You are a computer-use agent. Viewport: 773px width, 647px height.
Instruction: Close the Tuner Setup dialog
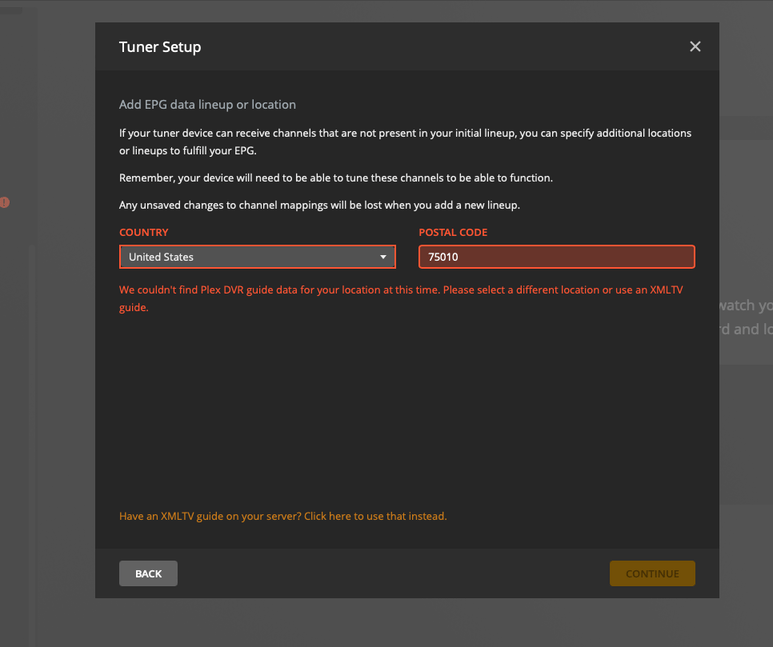[695, 47]
